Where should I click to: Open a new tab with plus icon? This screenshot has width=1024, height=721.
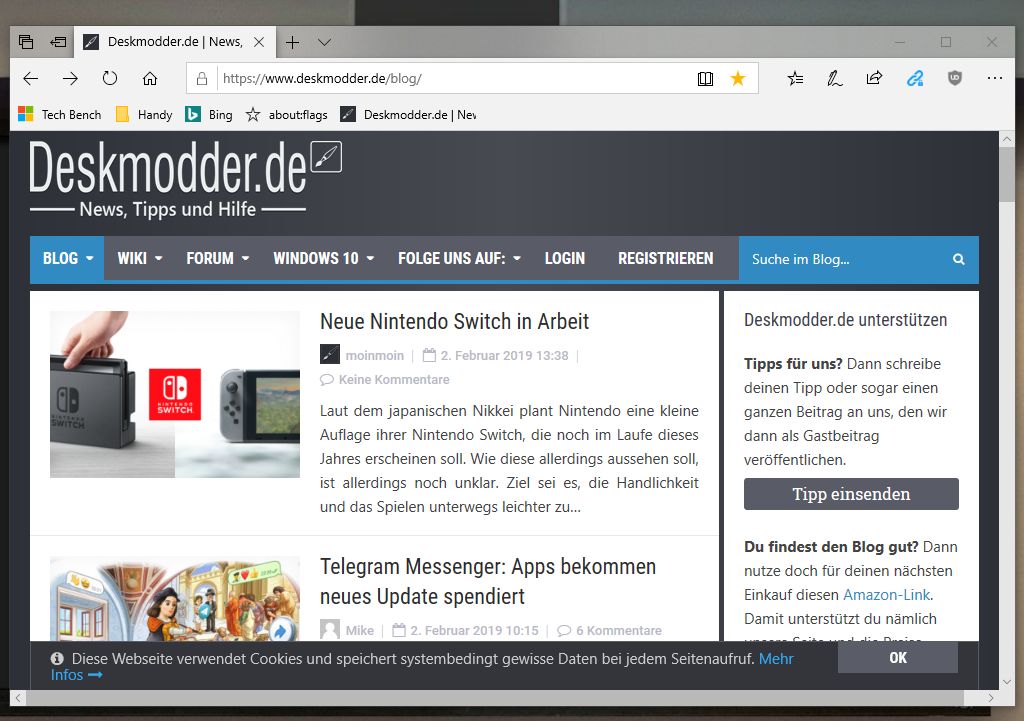click(x=293, y=42)
